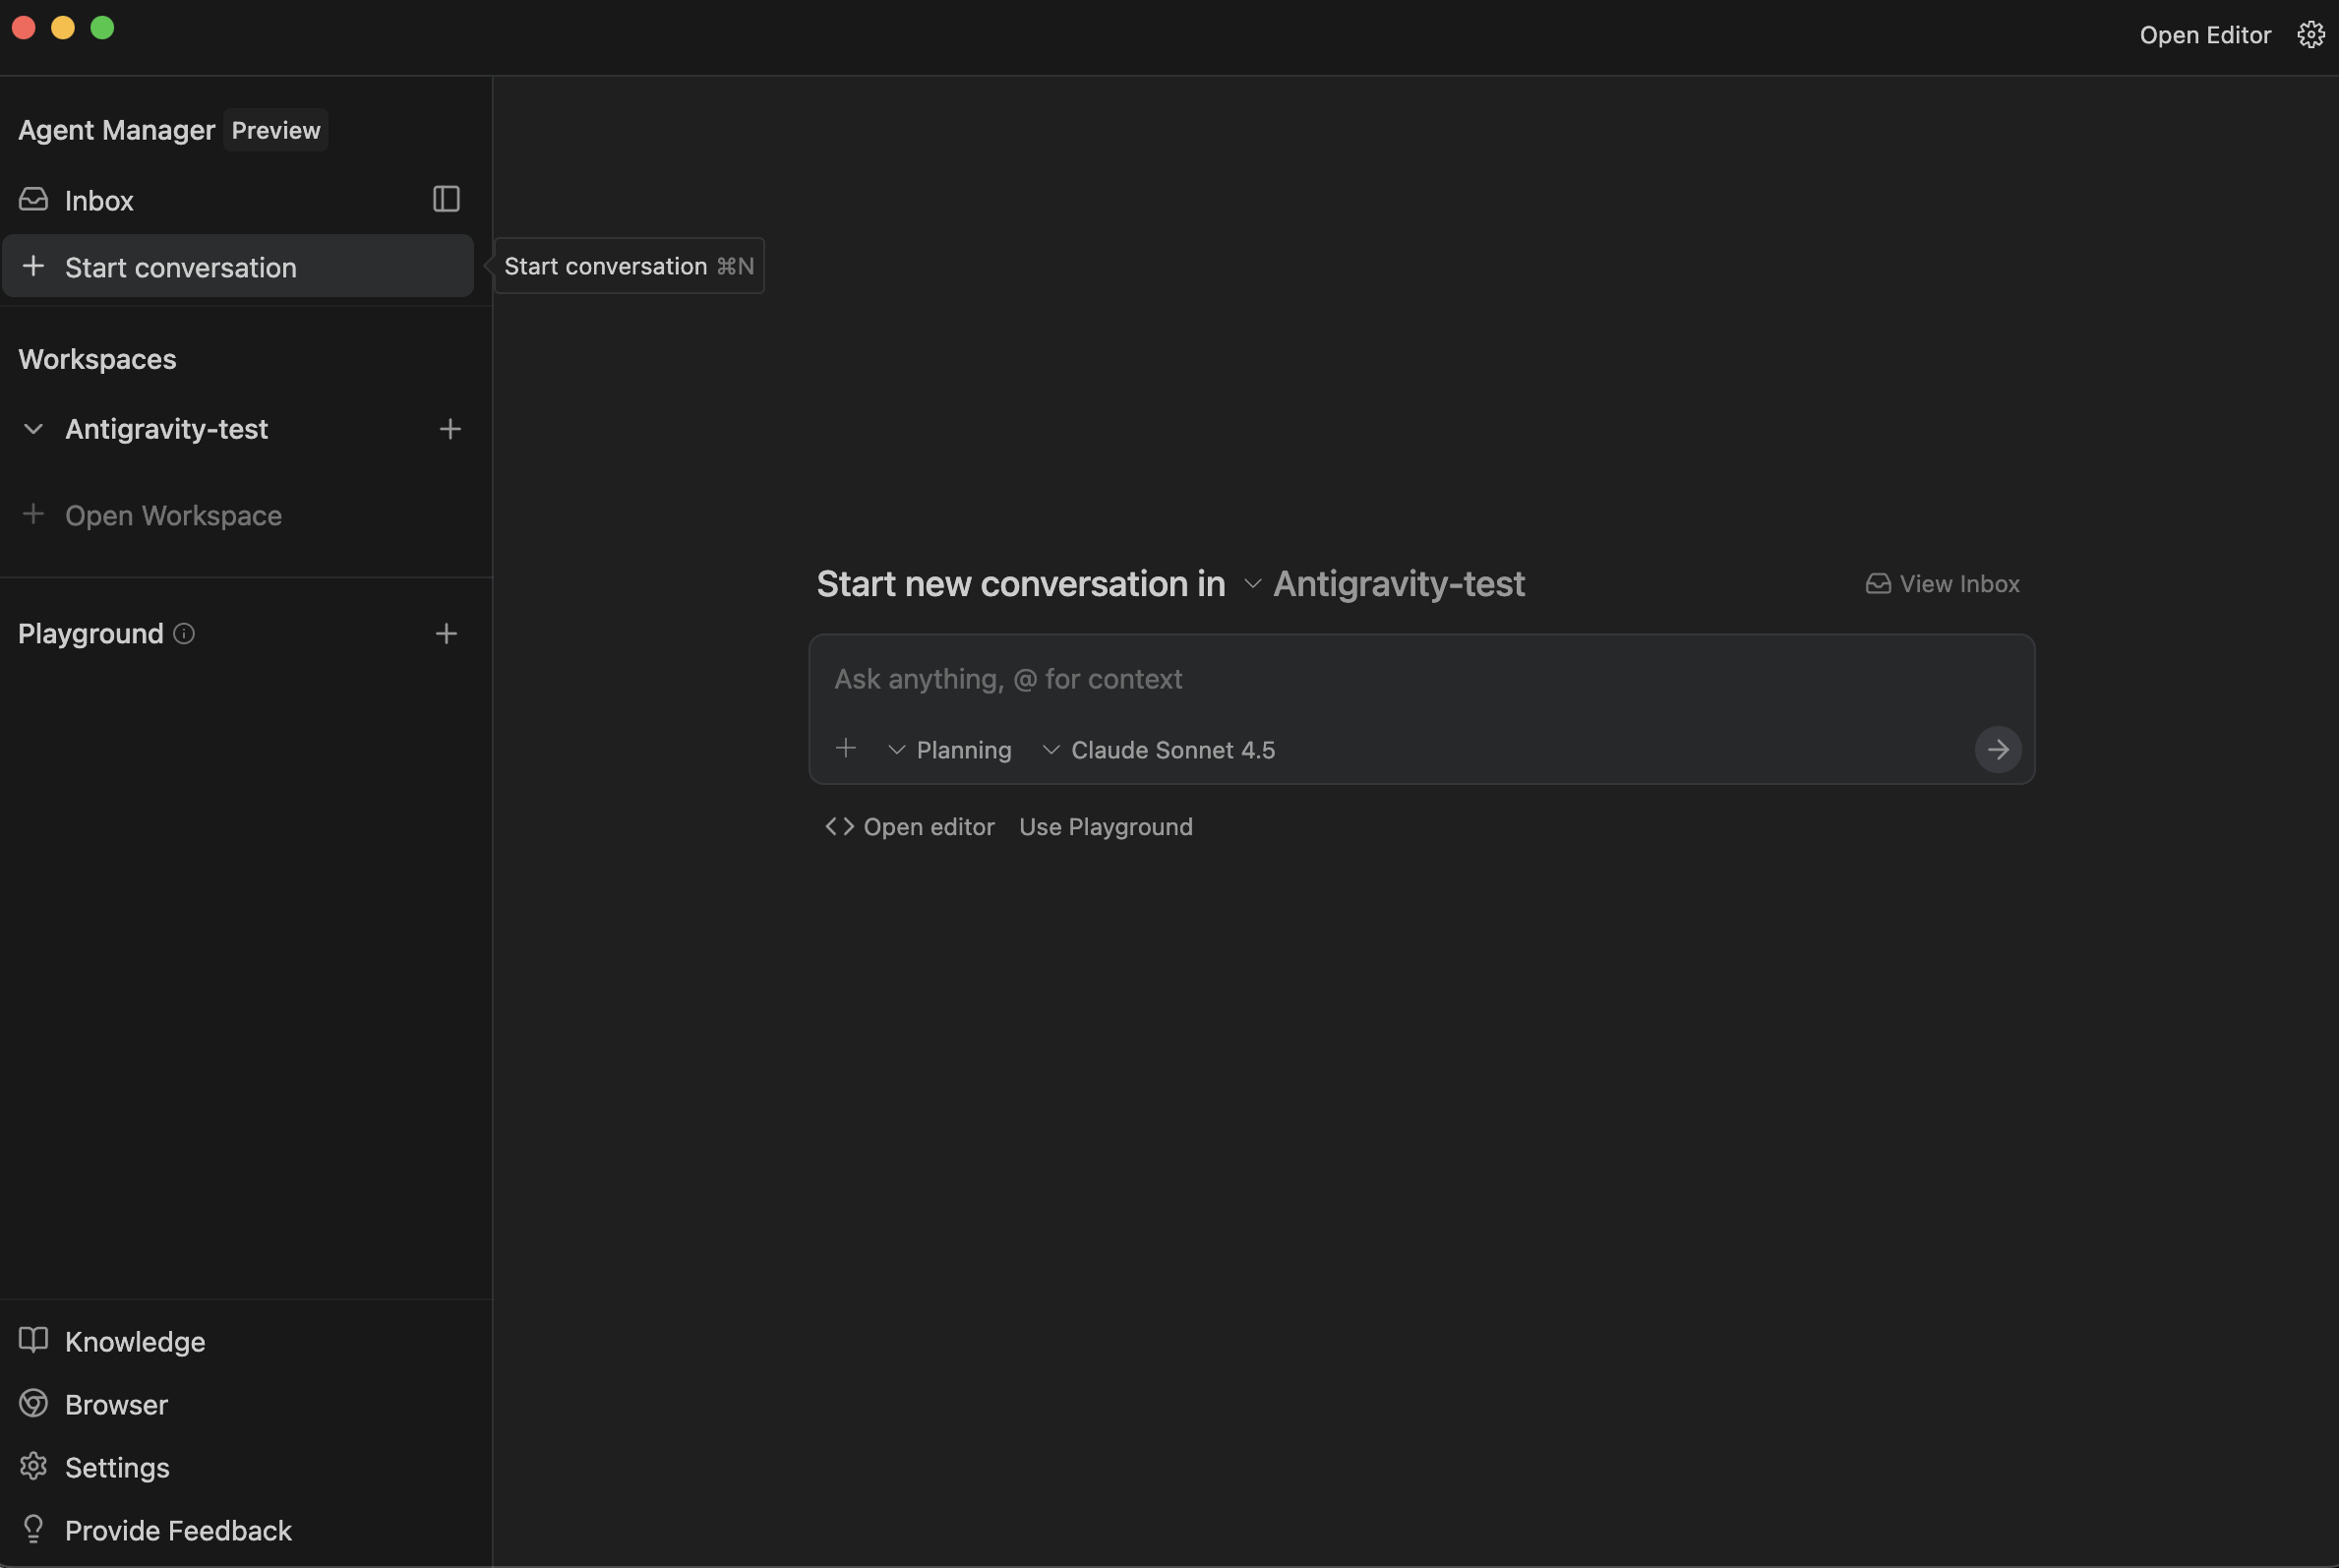
Task: Click the settings gear icon at top right
Action: pyautogui.click(x=2310, y=35)
